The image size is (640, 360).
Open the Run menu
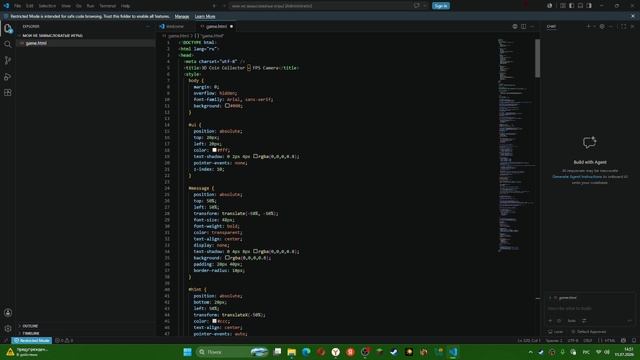pos(90,6)
